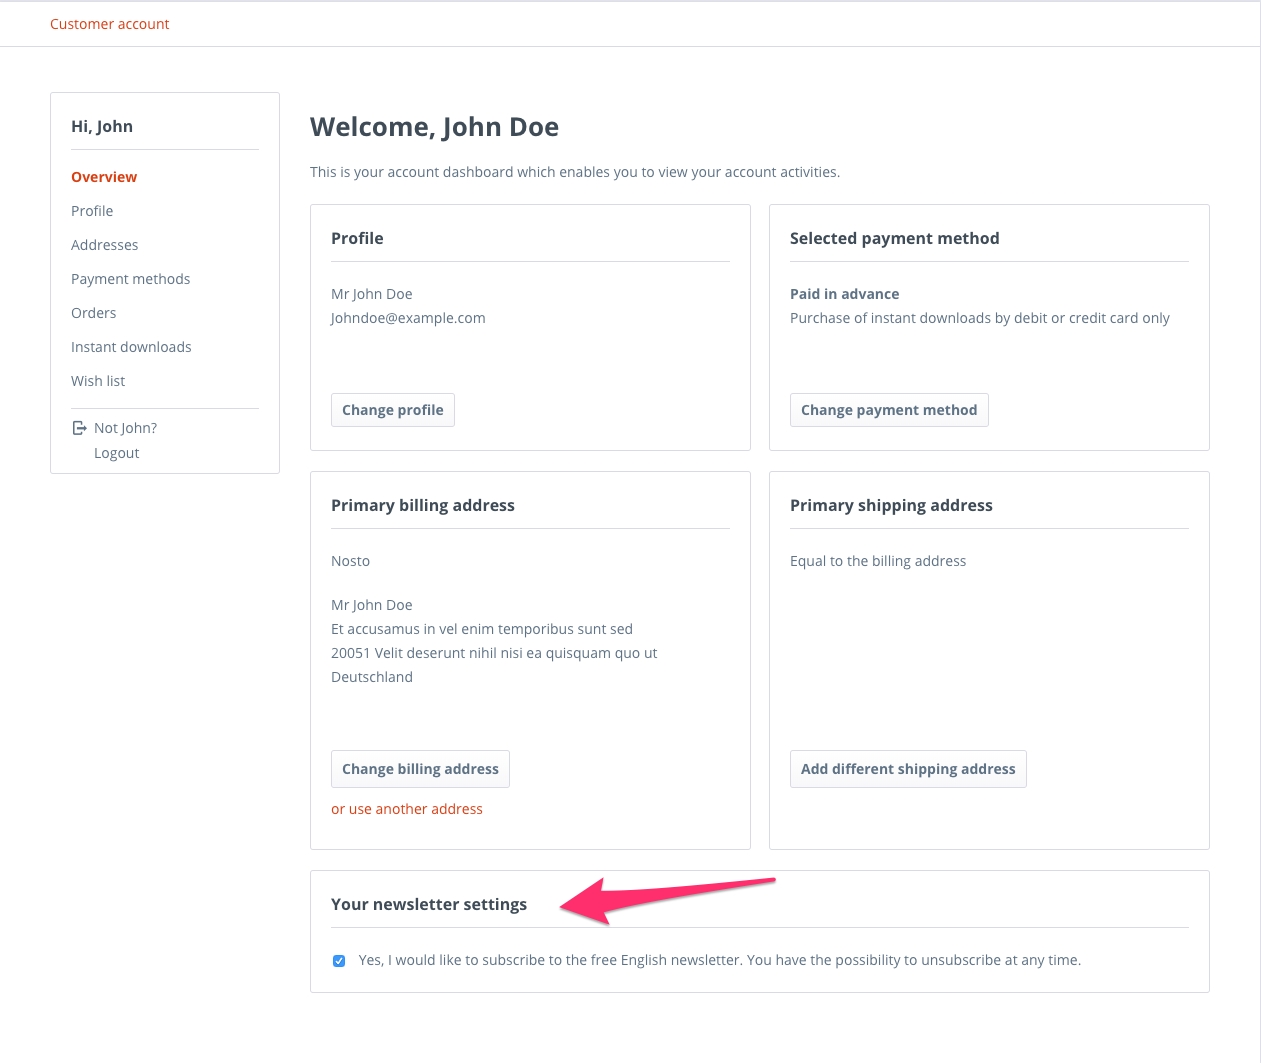Image resolution: width=1261 pixels, height=1063 pixels.
Task: Click the newsletter subscription label text
Action: click(x=719, y=960)
